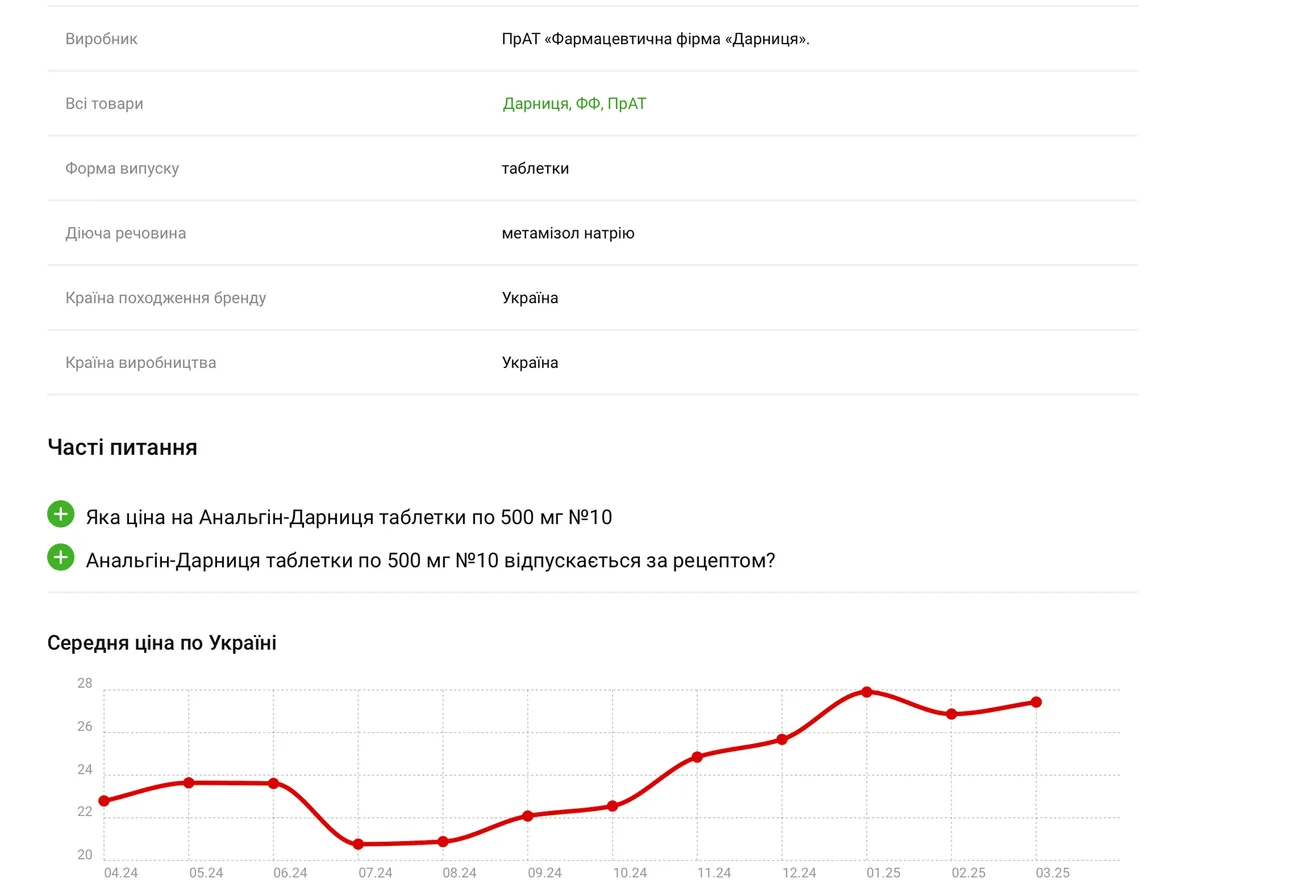The height and width of the screenshot is (896, 1300).
Task: Select the chart data point for 06.24
Action: [273, 784]
